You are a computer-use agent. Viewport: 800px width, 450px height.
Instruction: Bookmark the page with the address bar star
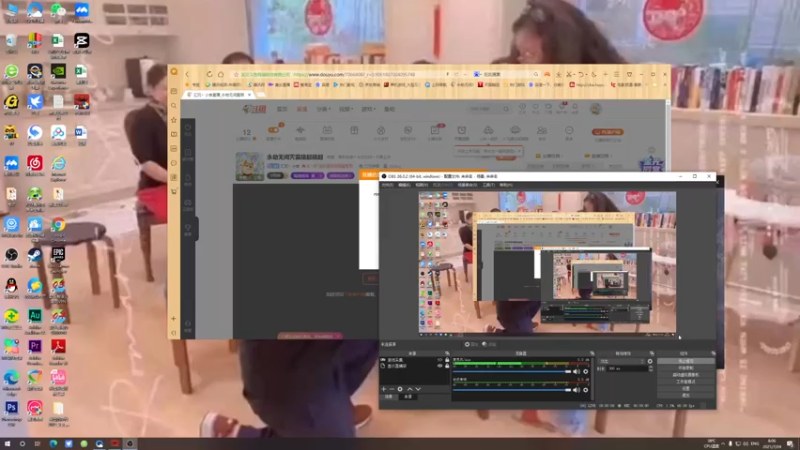point(236,74)
